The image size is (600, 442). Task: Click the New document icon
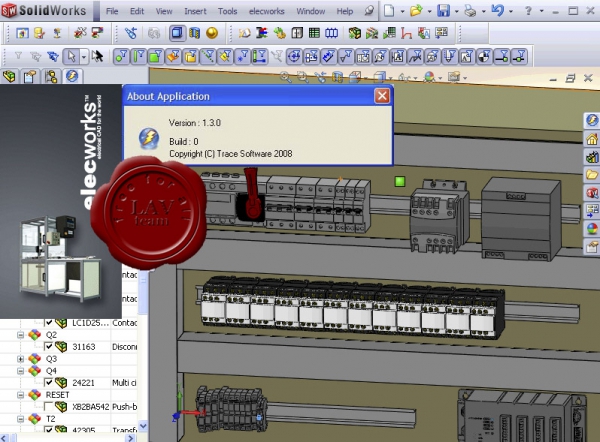pyautogui.click(x=389, y=11)
